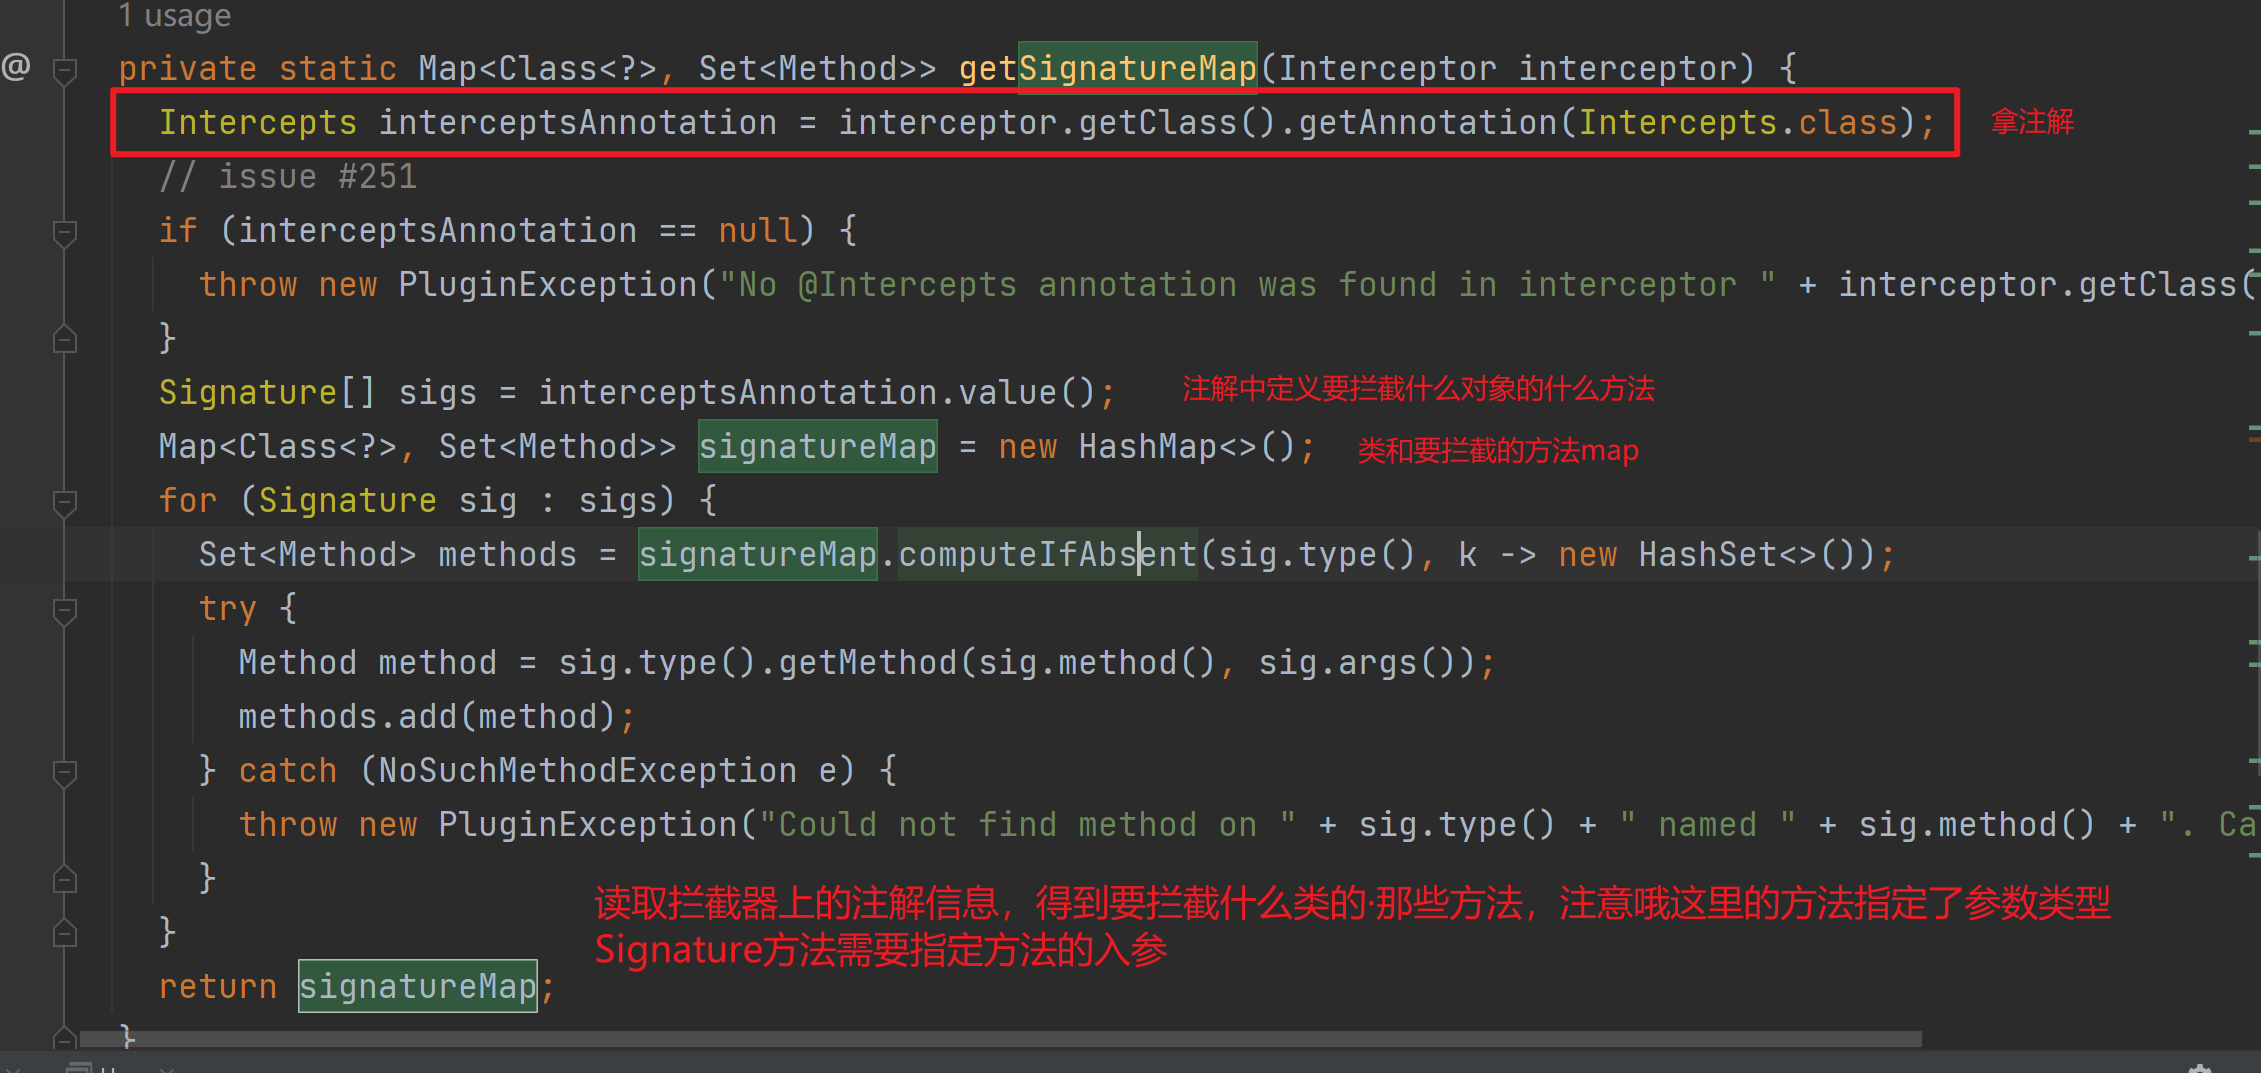This screenshot has width=2261, height=1073.
Task: Collapse the try block fold marker
Action: click(65, 611)
